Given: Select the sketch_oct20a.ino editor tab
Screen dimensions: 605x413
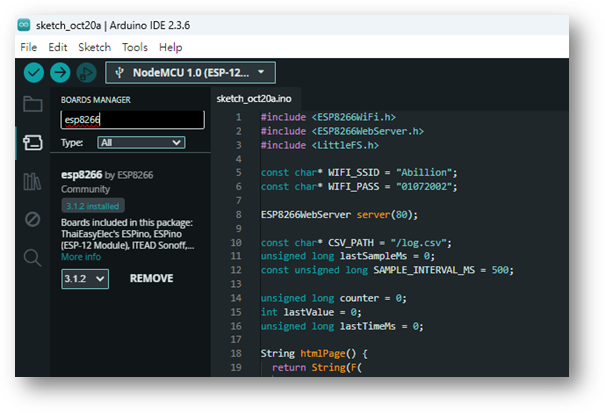Looking at the screenshot, I should [254, 99].
